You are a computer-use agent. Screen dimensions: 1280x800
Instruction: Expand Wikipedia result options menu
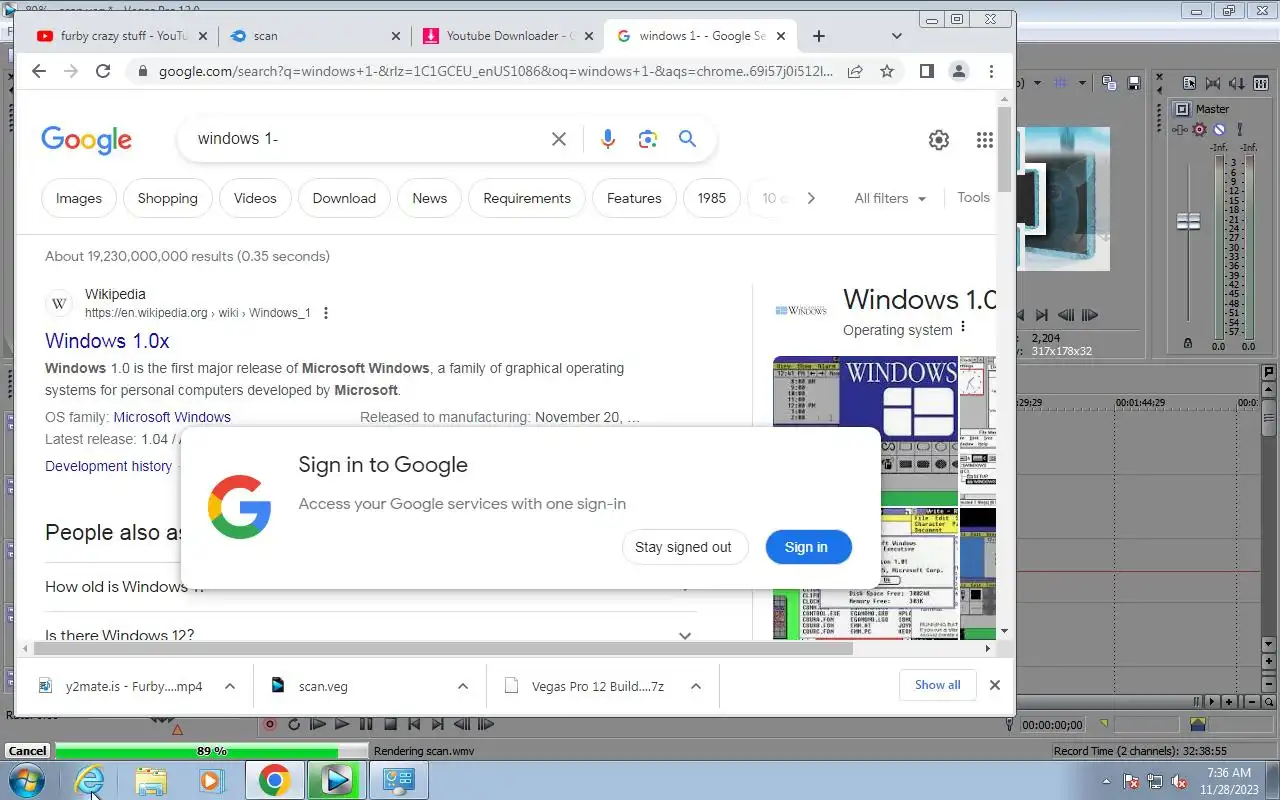click(x=325, y=313)
